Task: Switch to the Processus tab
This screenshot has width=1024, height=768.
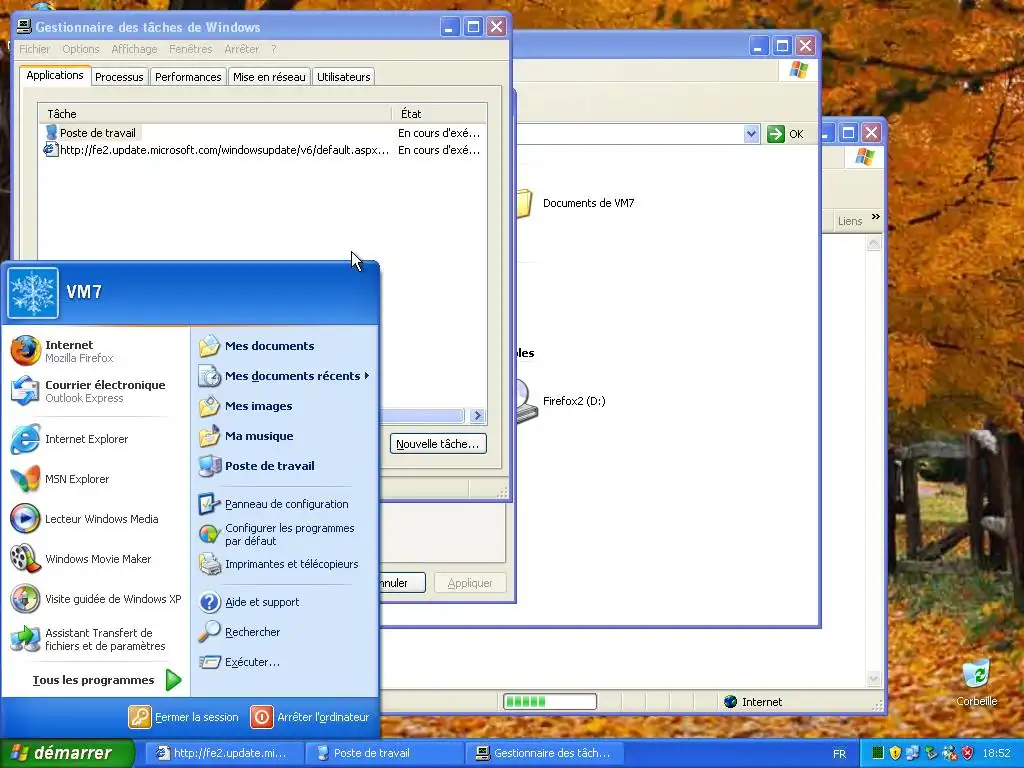Action: point(119,76)
